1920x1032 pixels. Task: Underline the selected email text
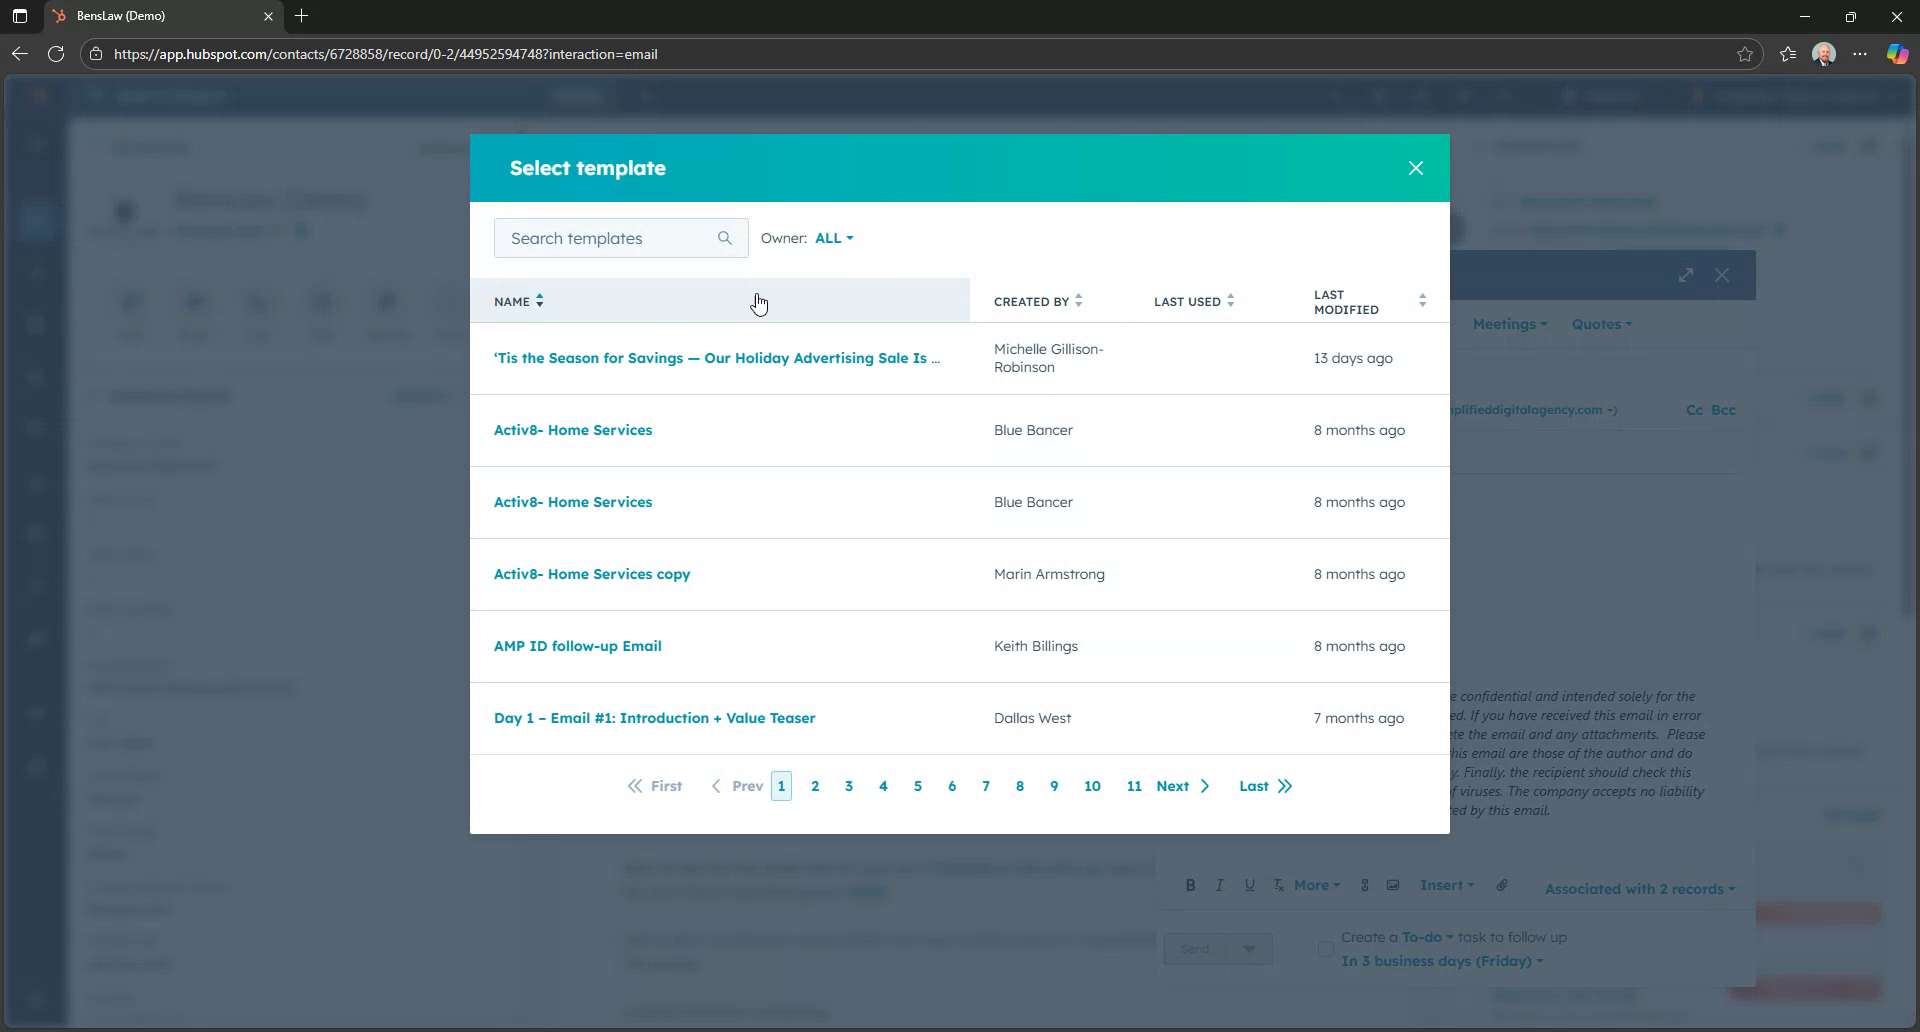(1250, 885)
